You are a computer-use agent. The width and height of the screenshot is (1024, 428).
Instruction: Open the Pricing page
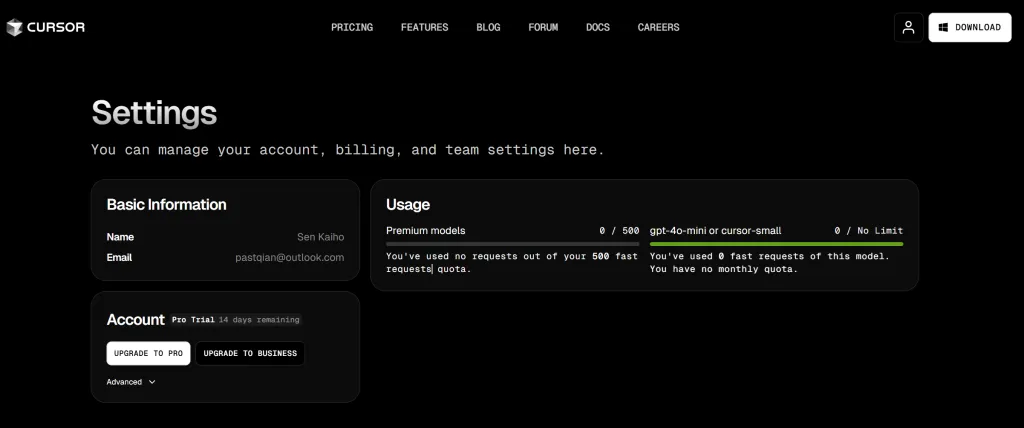click(x=352, y=28)
